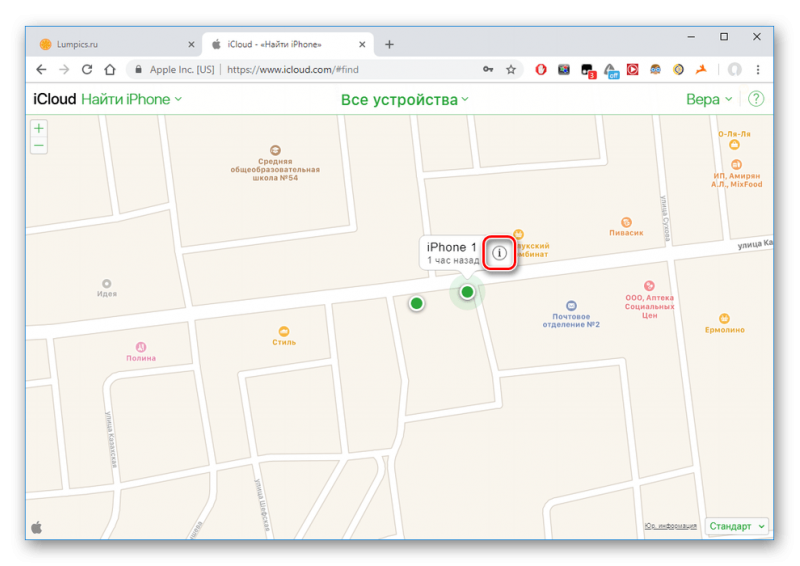The height and width of the screenshot is (566, 800).
Task: Open the extension showing a red 3 badge
Action: 587,70
